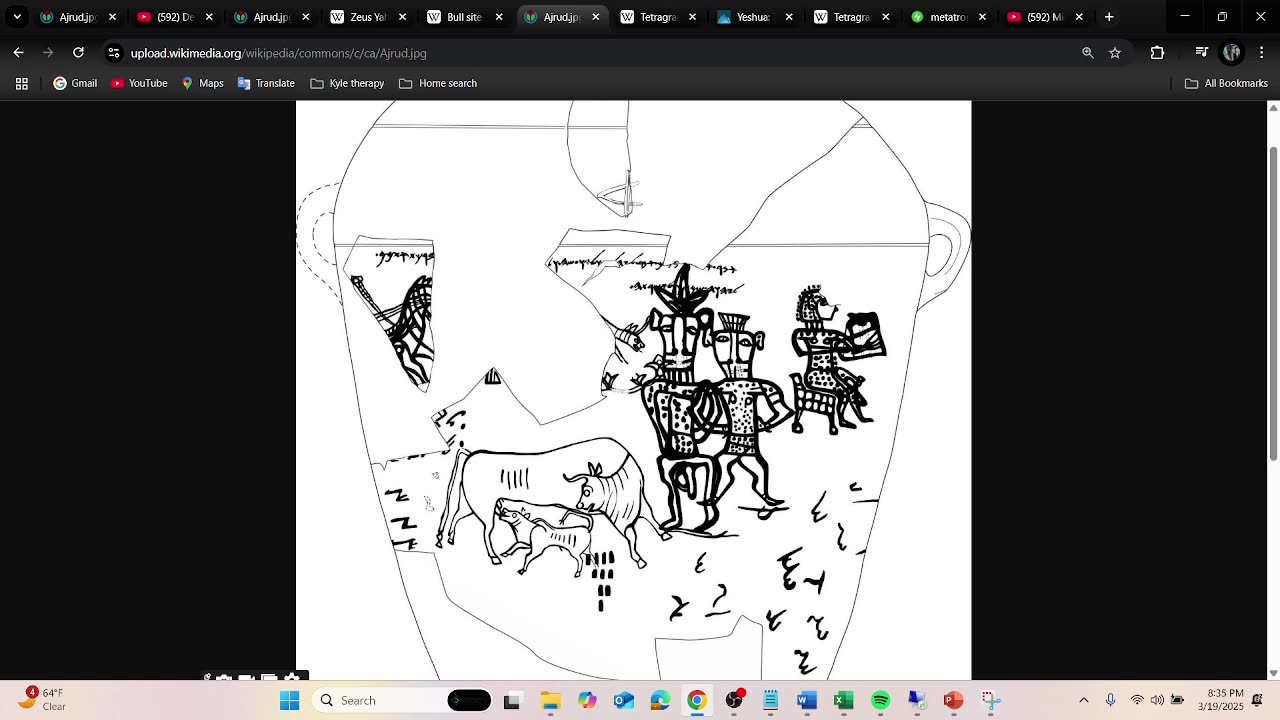Viewport: 1280px width, 720px height.
Task: Open the volume speaker tray icon
Action: [1157, 700]
